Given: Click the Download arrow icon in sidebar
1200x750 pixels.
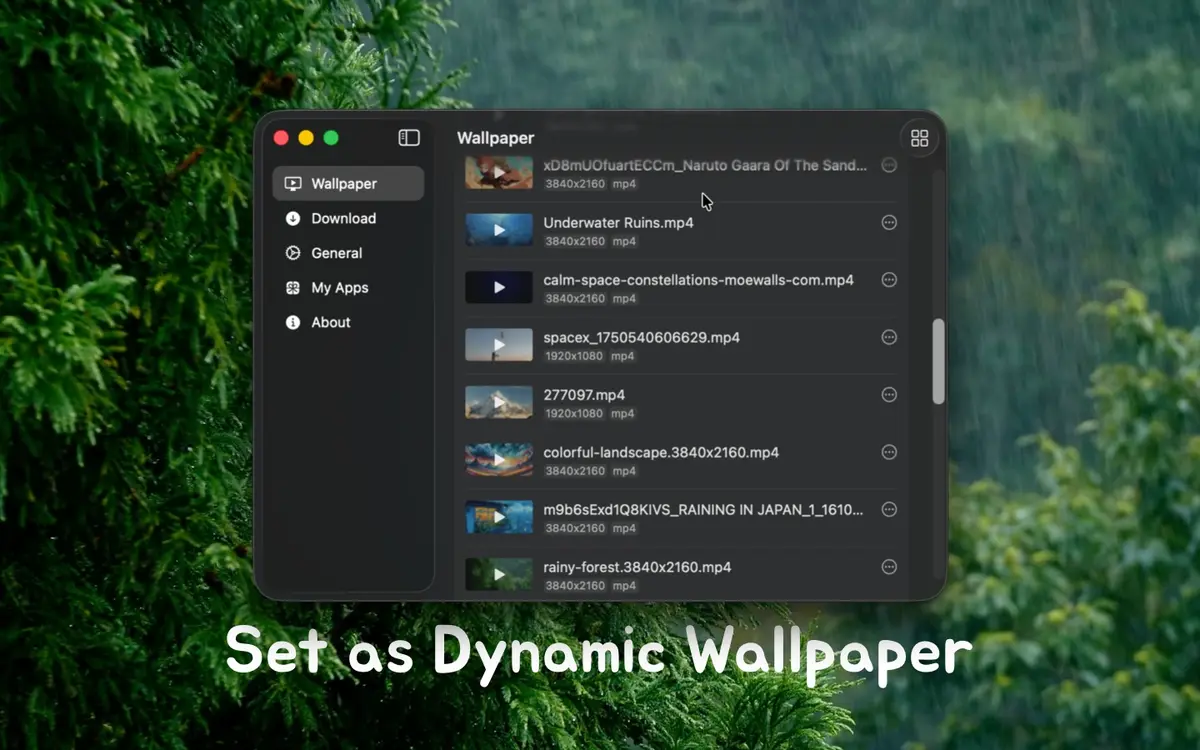Looking at the screenshot, I should point(292,218).
